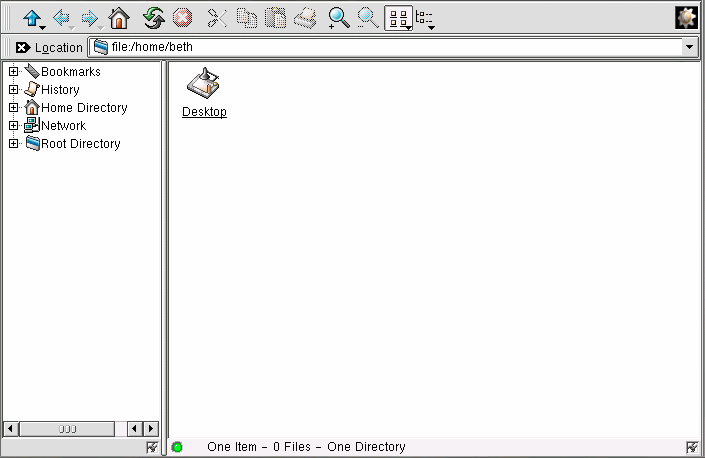Reload the current folder view
This screenshot has height=458, width=705.
[x=153, y=17]
